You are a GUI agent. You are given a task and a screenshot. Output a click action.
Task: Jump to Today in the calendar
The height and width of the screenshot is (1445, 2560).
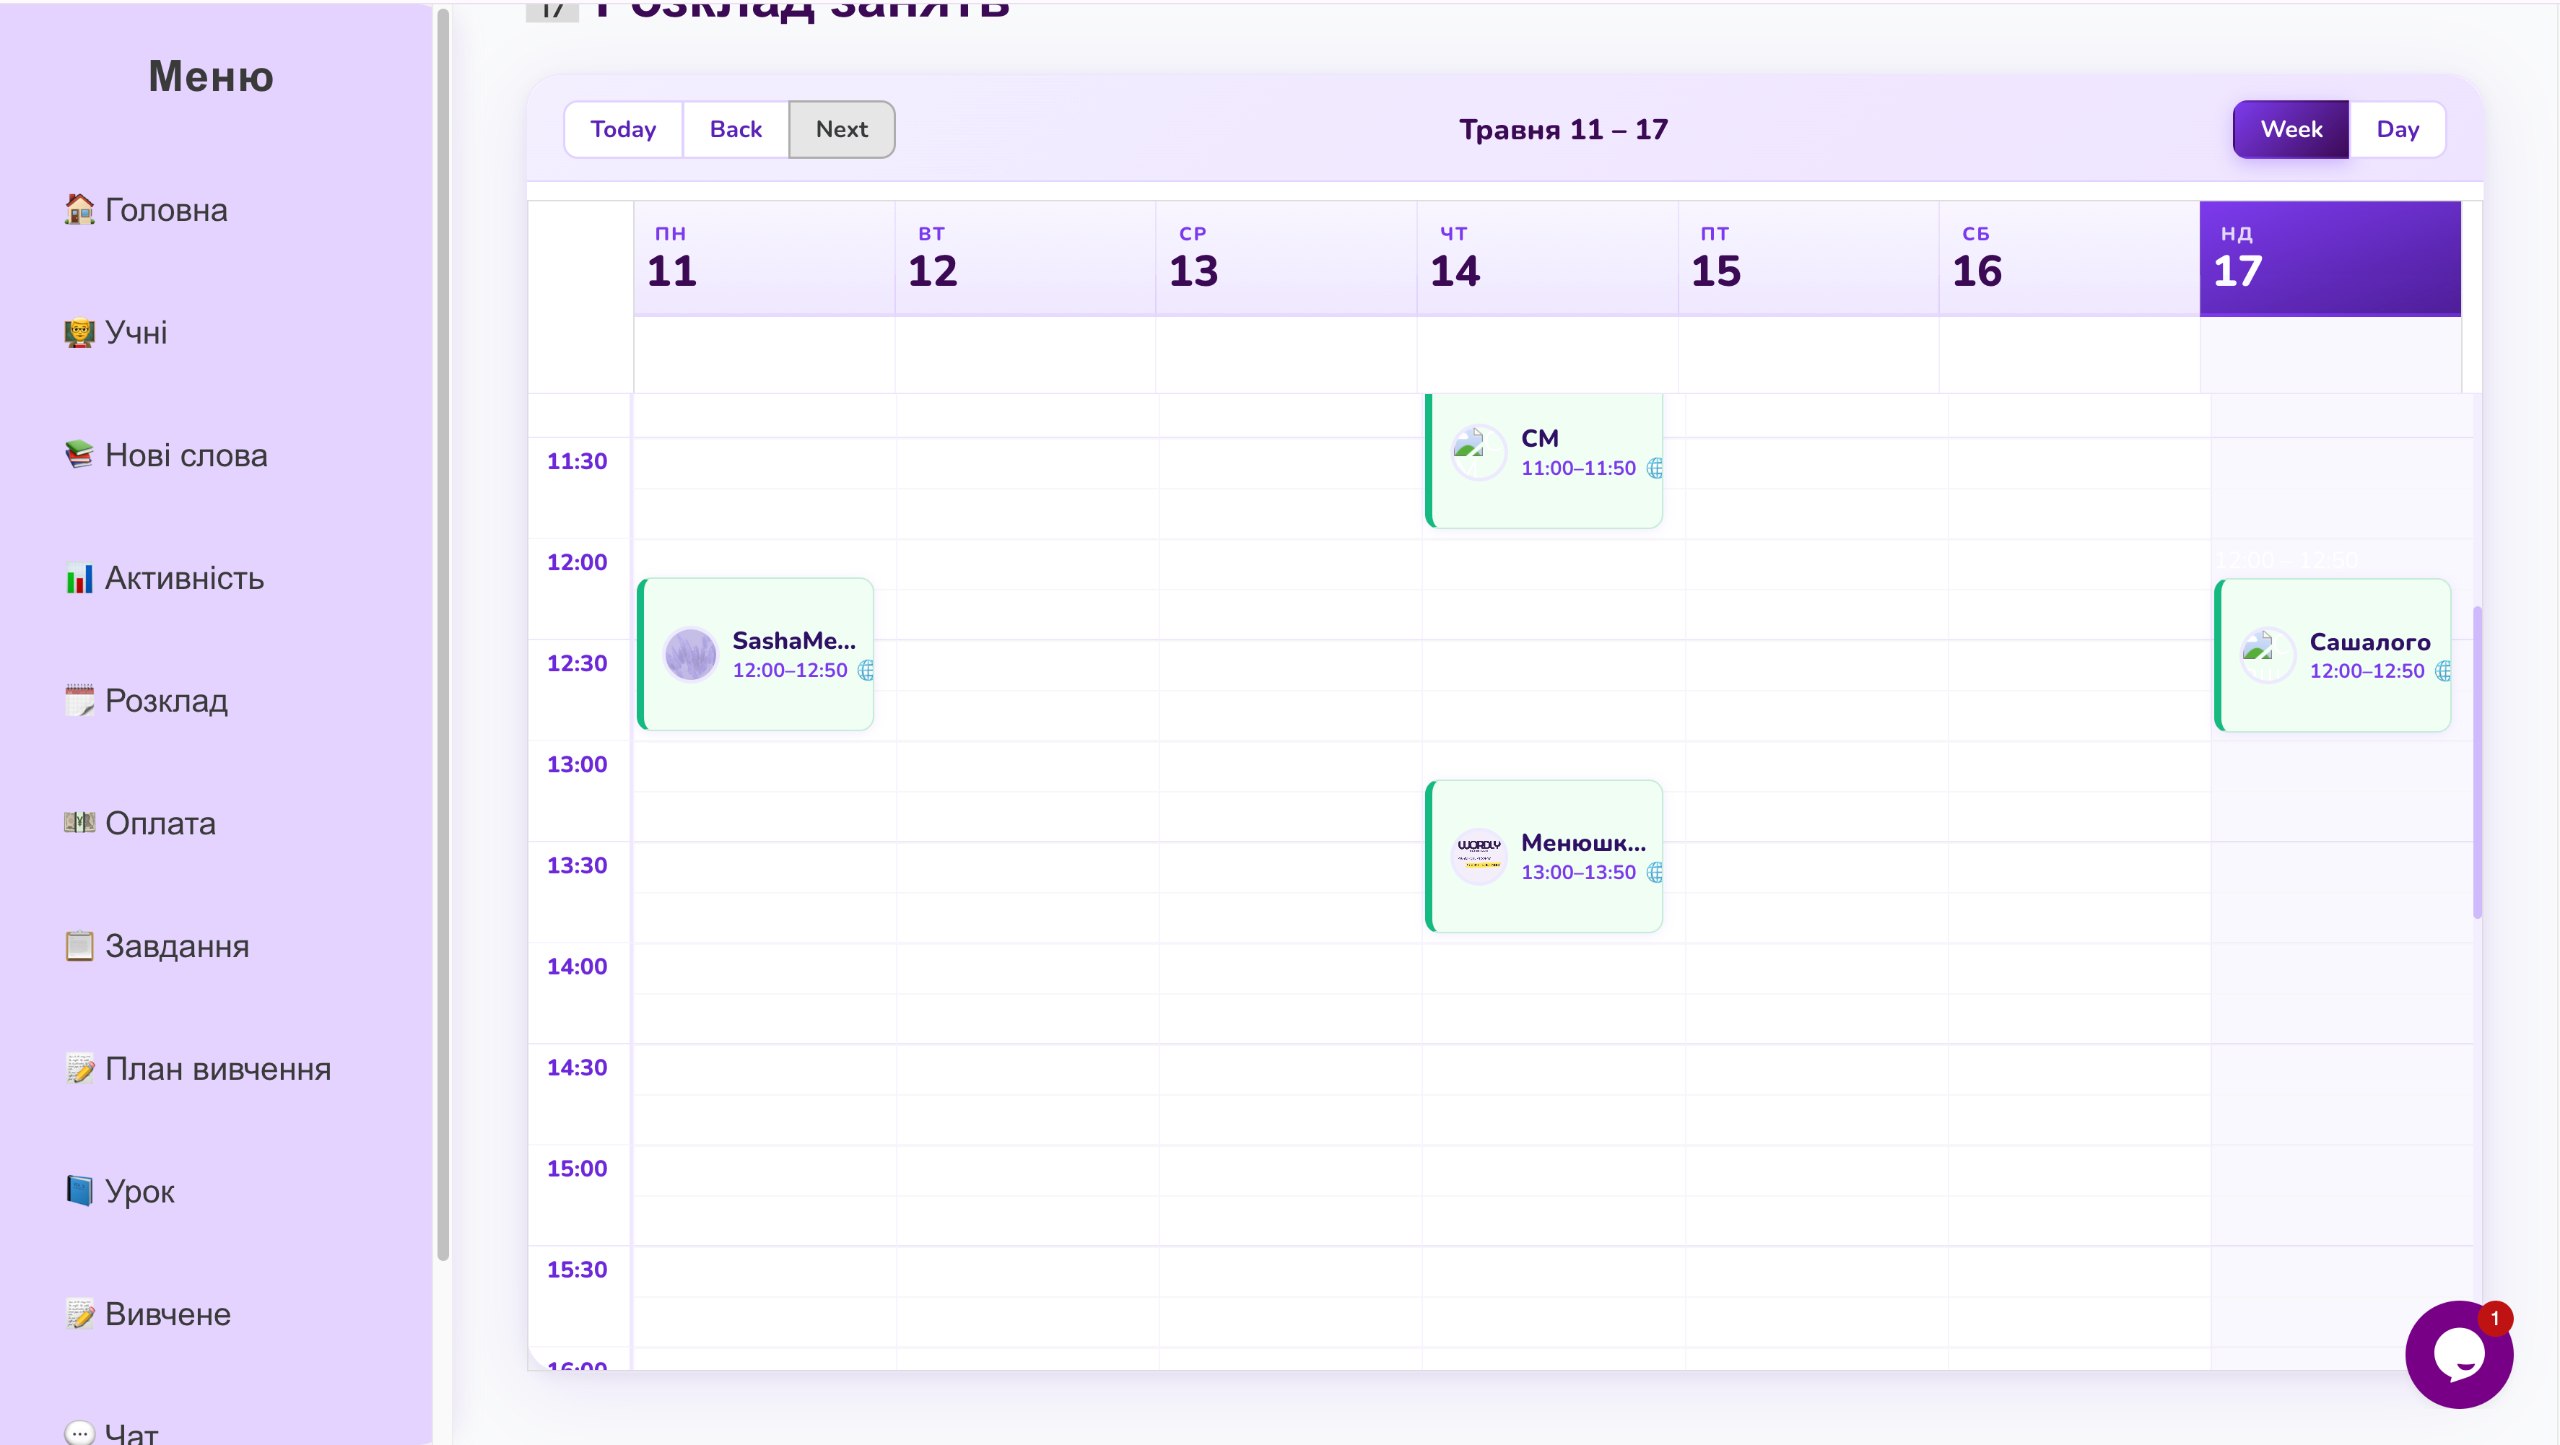623,129
